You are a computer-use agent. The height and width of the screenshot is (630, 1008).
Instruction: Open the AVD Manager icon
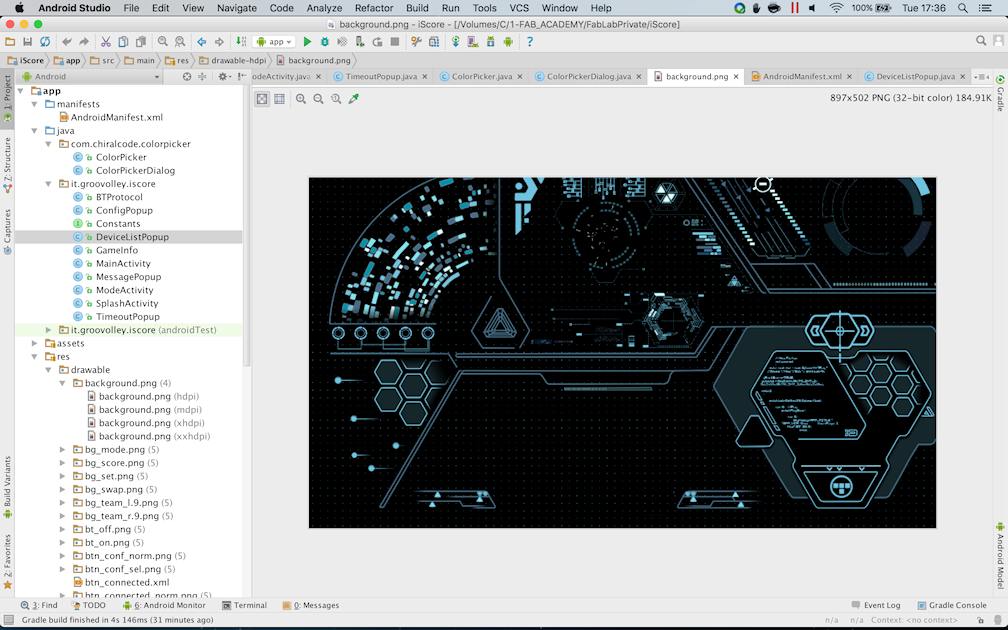[473, 42]
